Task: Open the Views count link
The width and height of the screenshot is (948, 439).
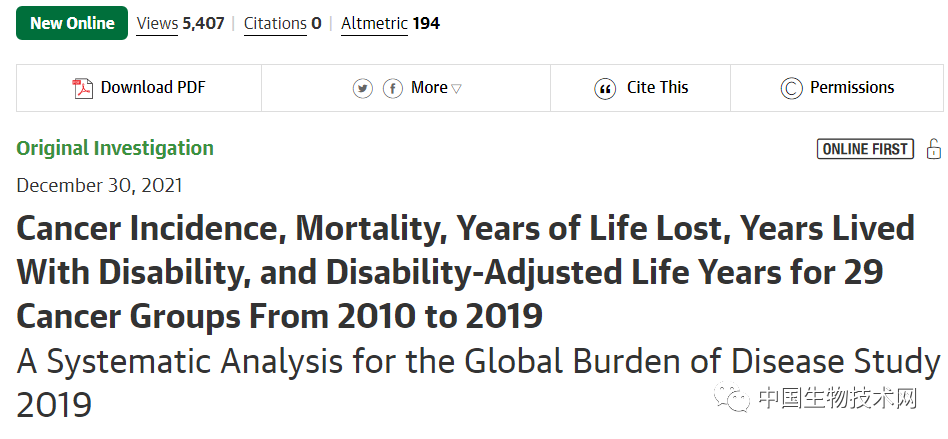Action: (180, 24)
